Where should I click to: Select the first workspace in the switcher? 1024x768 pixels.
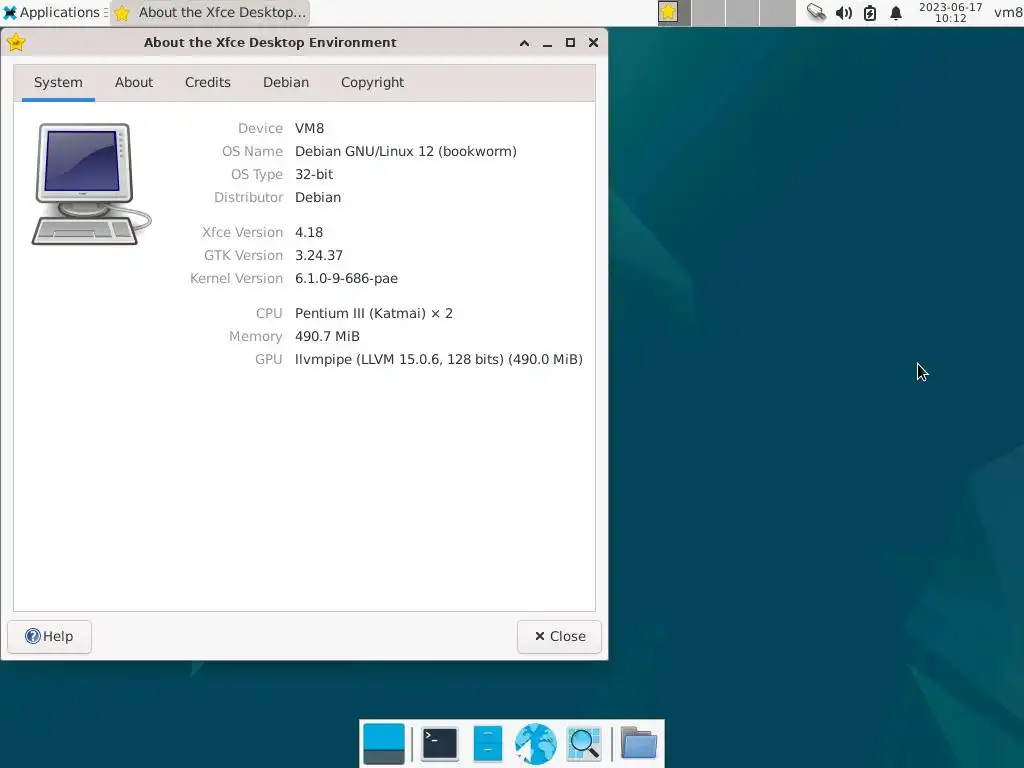coord(674,12)
